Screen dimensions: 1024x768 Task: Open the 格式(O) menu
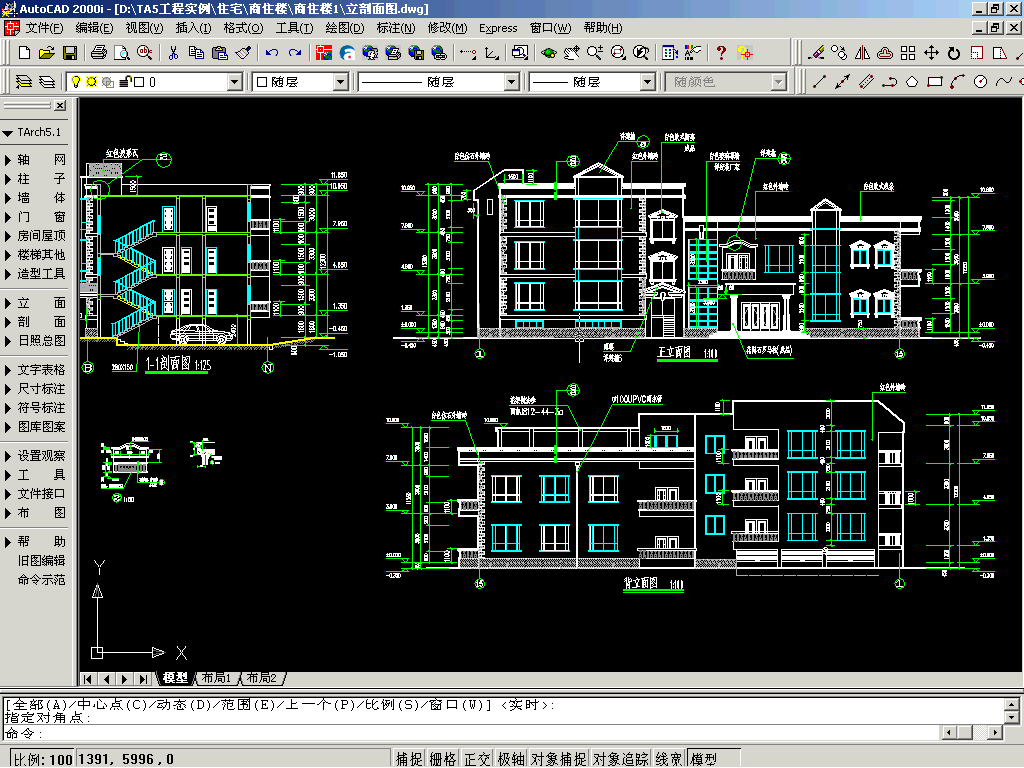pyautogui.click(x=243, y=28)
